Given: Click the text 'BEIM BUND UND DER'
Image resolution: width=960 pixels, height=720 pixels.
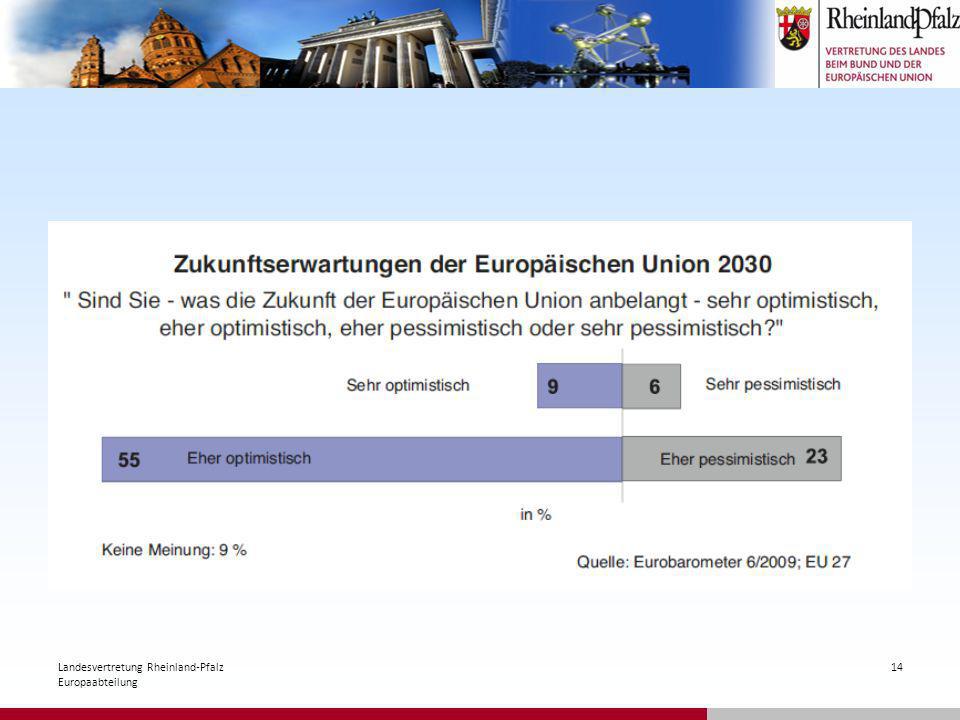Looking at the screenshot, I should 873,64.
